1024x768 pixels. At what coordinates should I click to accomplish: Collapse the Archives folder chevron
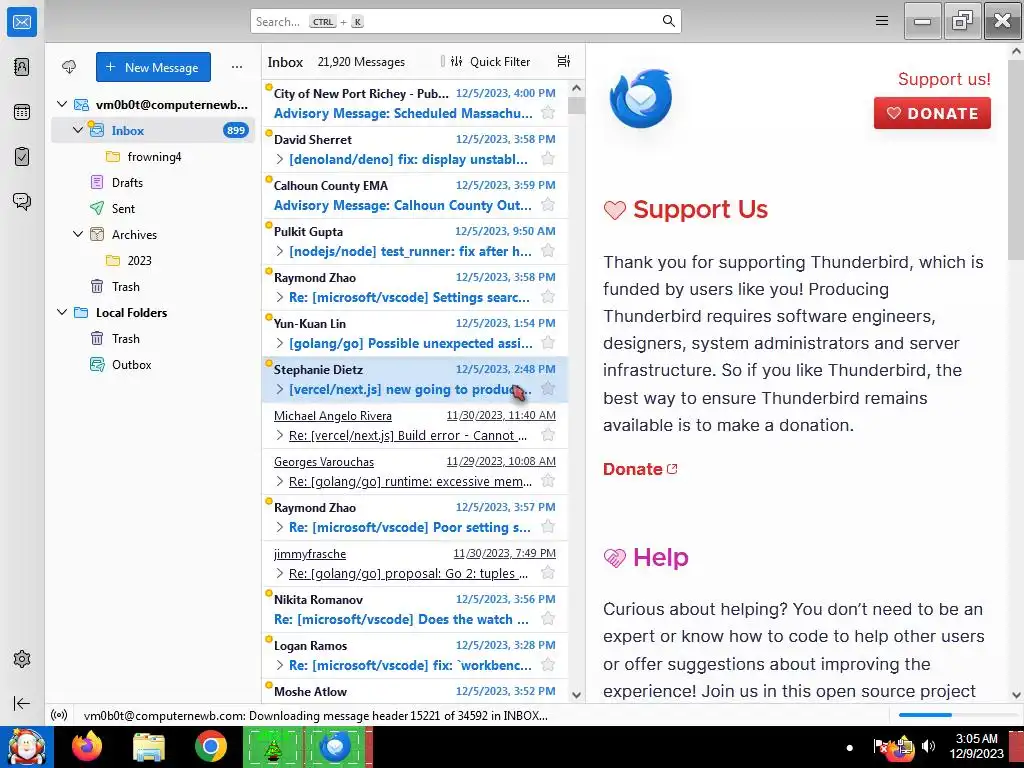tap(78, 234)
